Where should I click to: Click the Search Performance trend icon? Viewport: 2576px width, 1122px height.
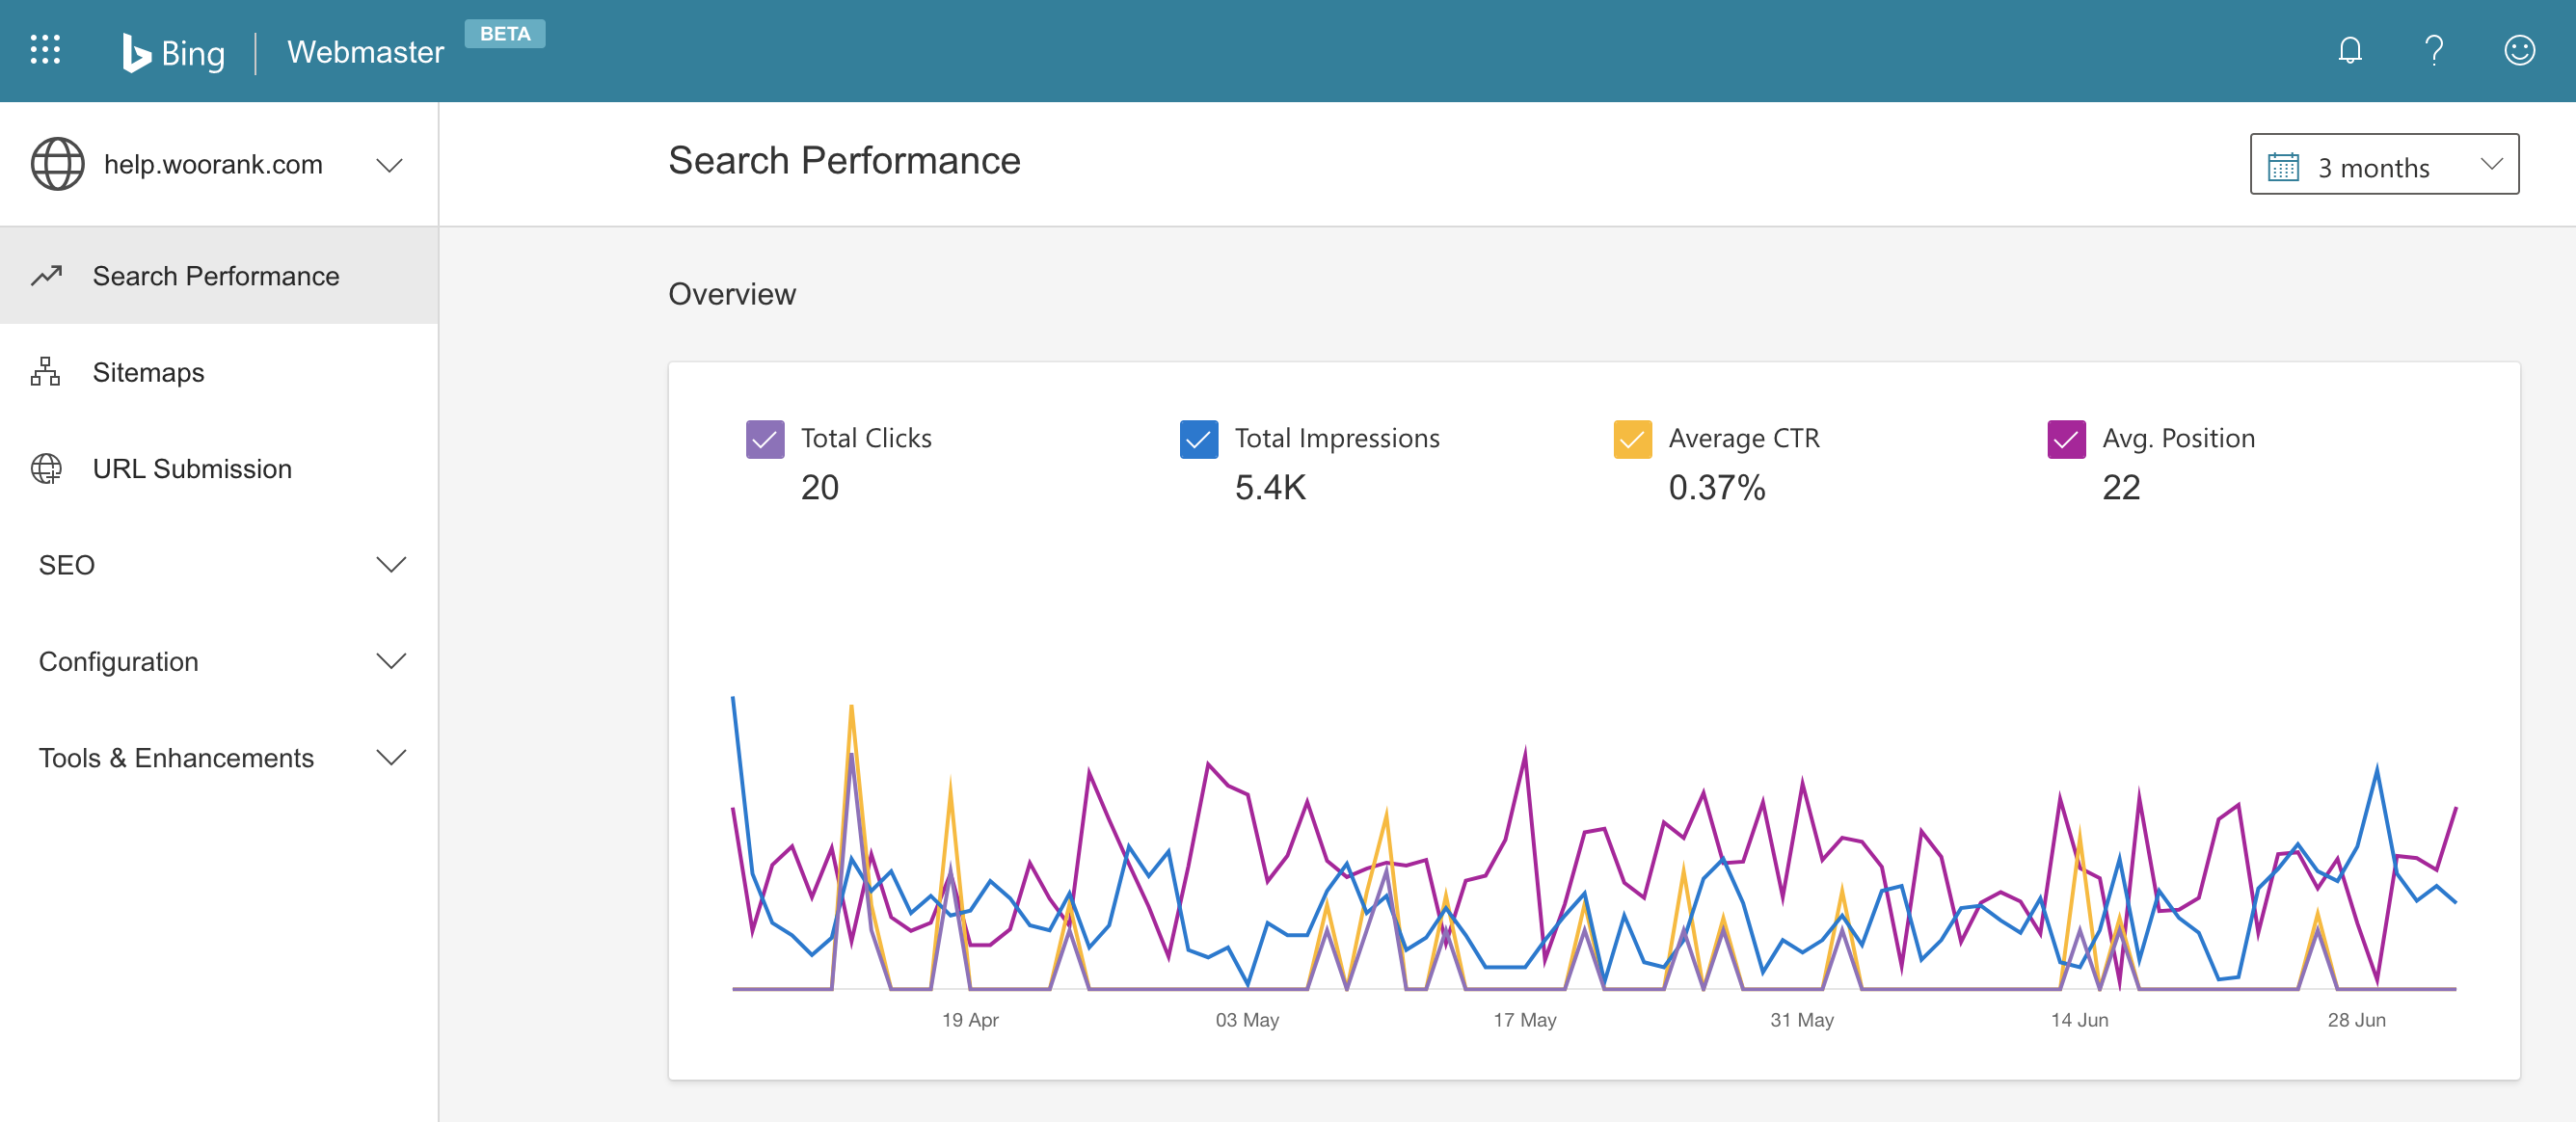[46, 276]
